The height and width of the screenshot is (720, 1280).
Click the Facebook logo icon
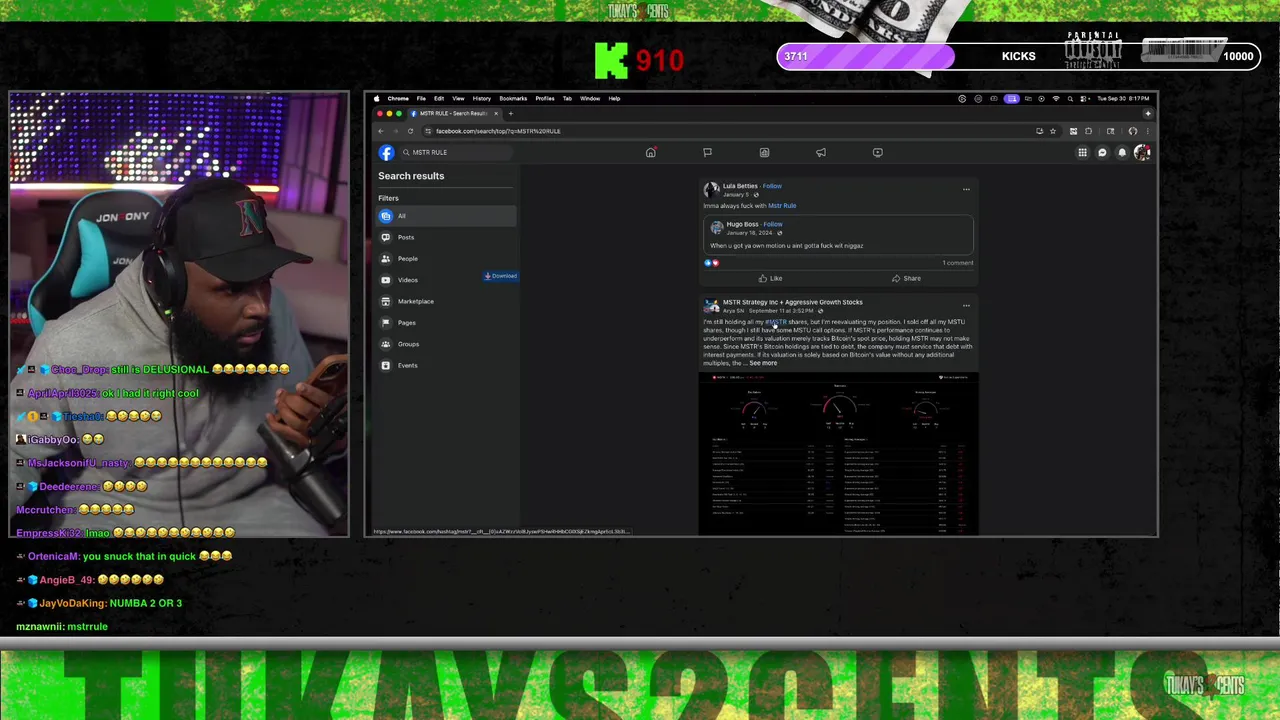(x=386, y=152)
